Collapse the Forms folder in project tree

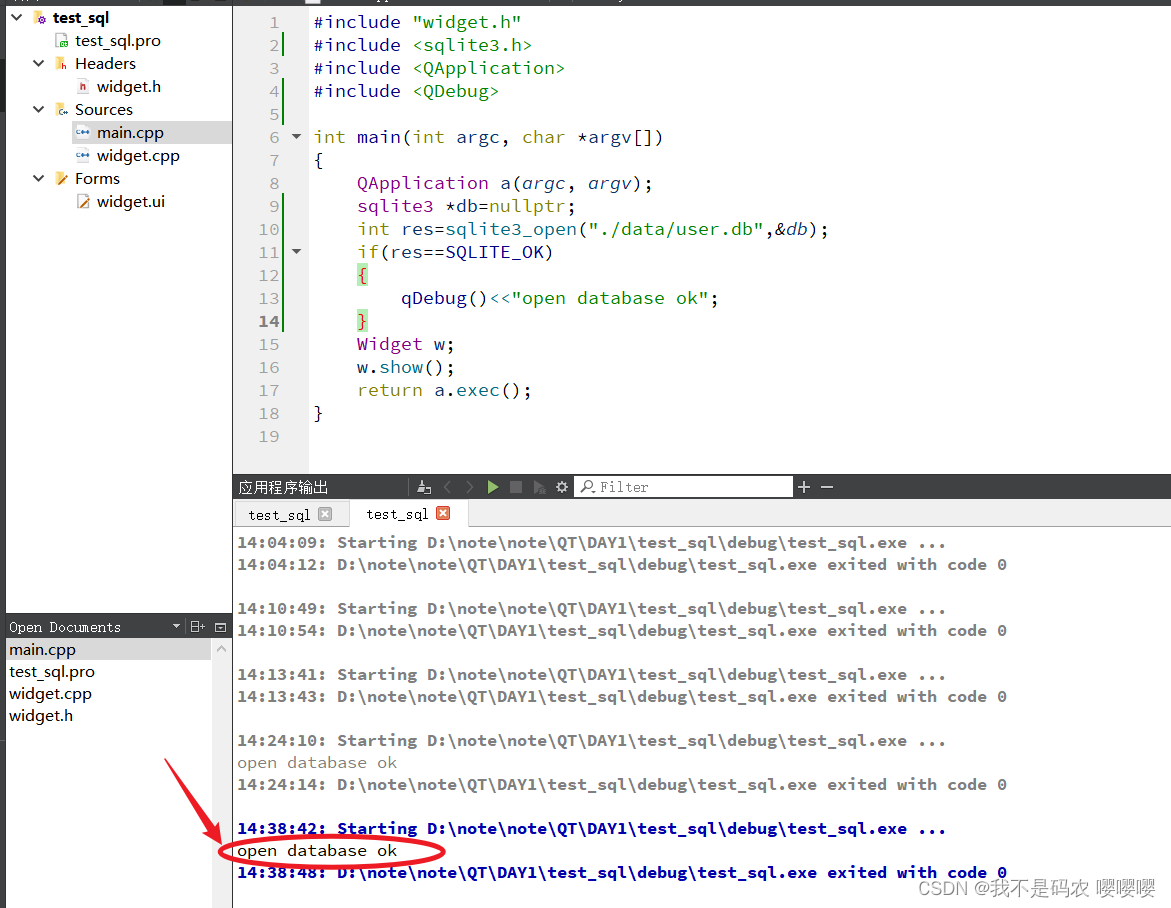click(x=38, y=178)
